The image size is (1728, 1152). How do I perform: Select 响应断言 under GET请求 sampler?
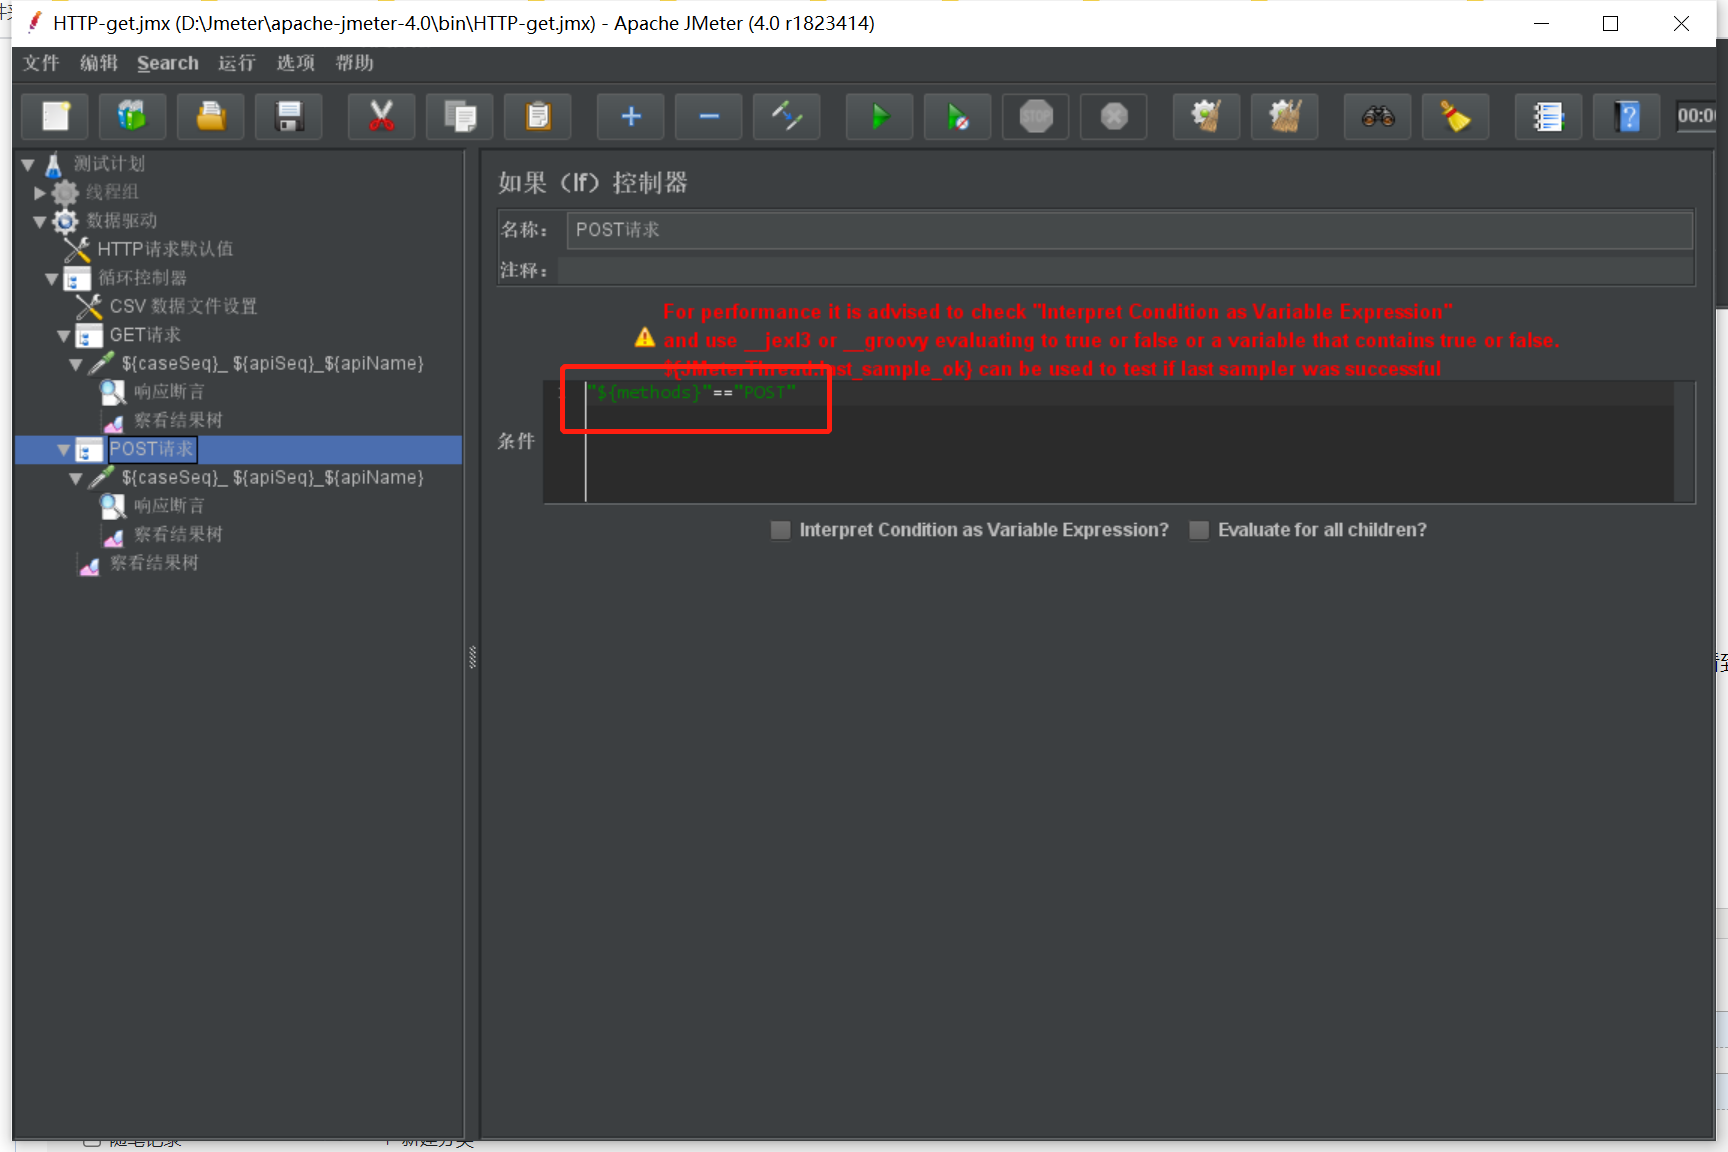pos(169,392)
